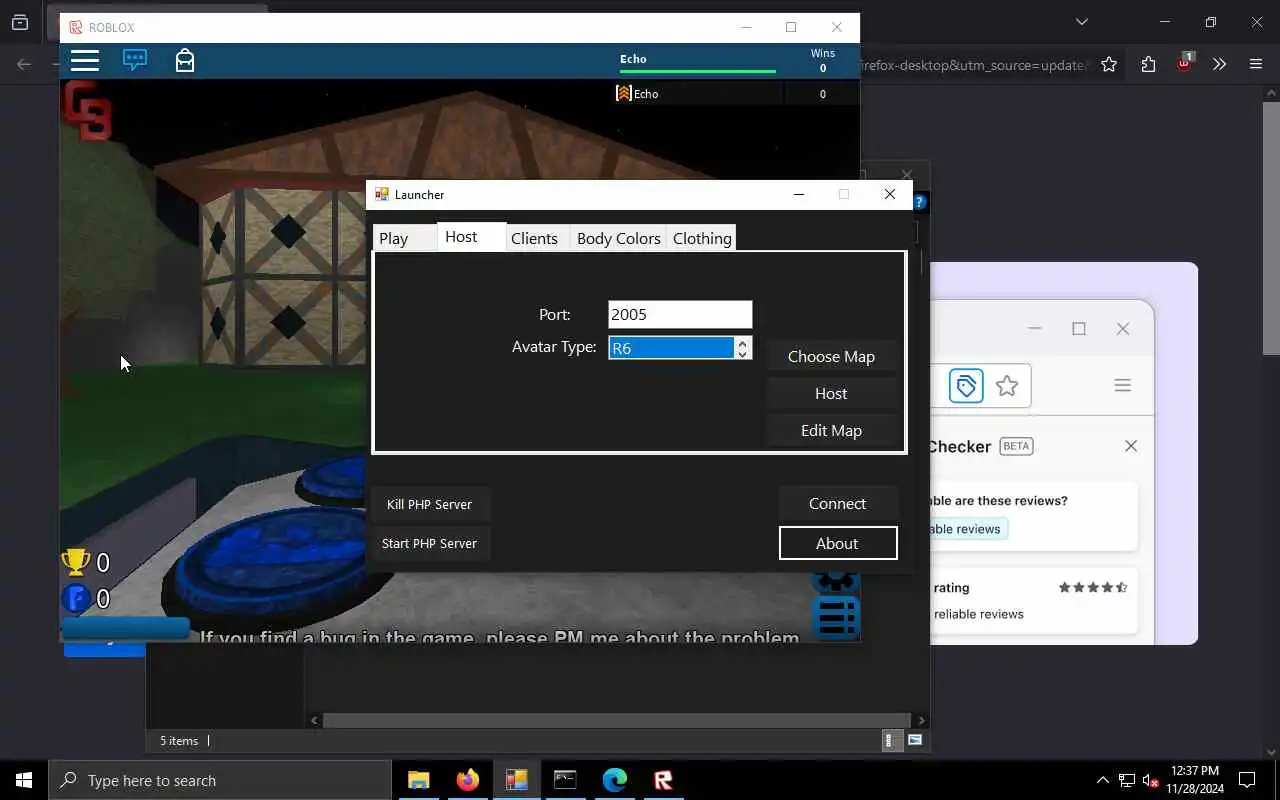Click the Echo health bar in Roblox
The height and width of the screenshot is (800, 1280).
[698, 71]
